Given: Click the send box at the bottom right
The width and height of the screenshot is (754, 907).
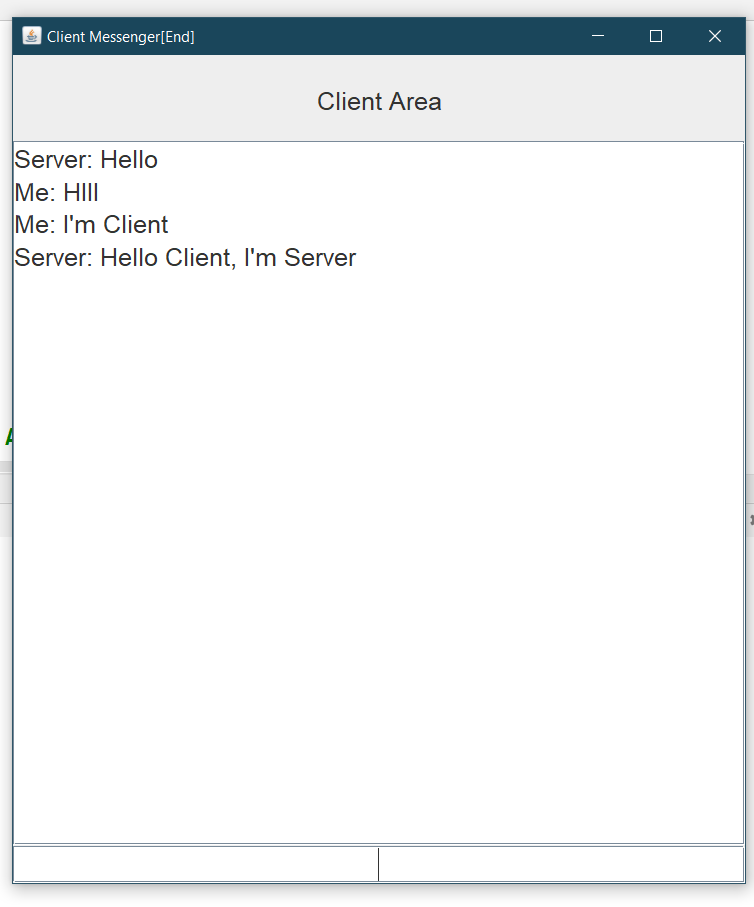Looking at the screenshot, I should (560, 864).
